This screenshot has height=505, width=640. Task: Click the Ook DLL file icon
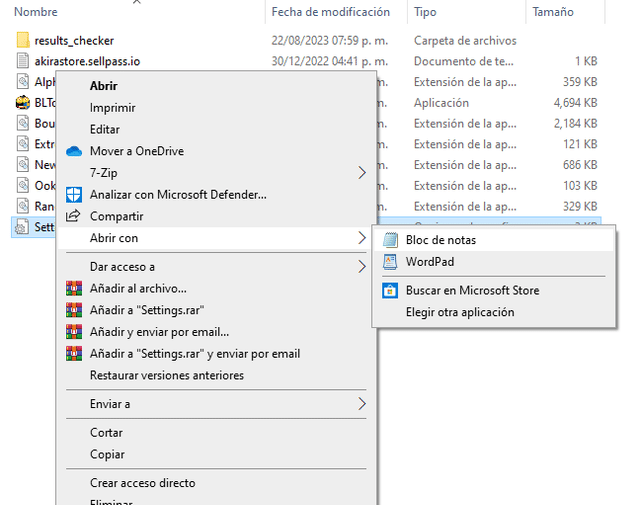click(x=23, y=186)
